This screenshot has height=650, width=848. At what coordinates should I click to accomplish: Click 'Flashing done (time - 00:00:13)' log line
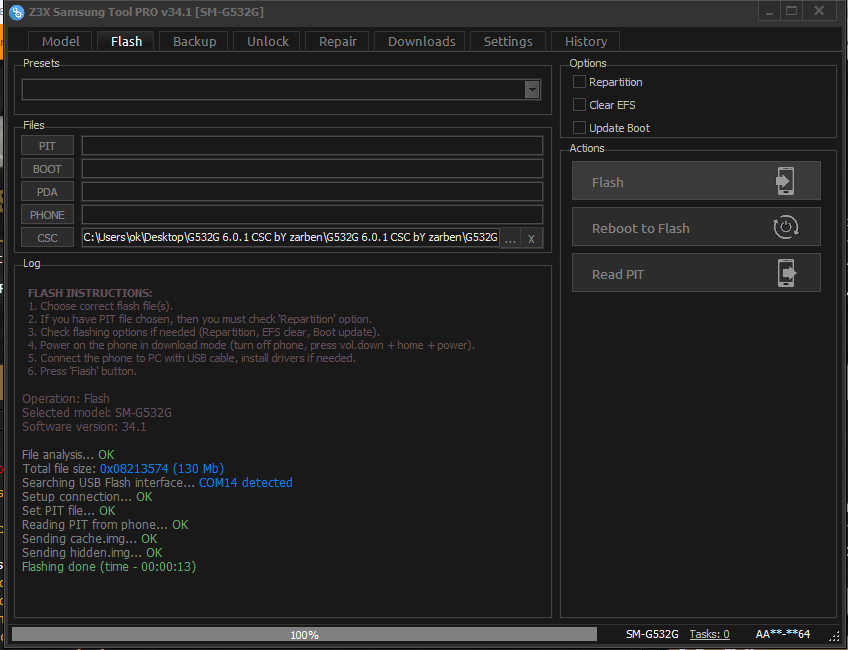[x=109, y=567]
